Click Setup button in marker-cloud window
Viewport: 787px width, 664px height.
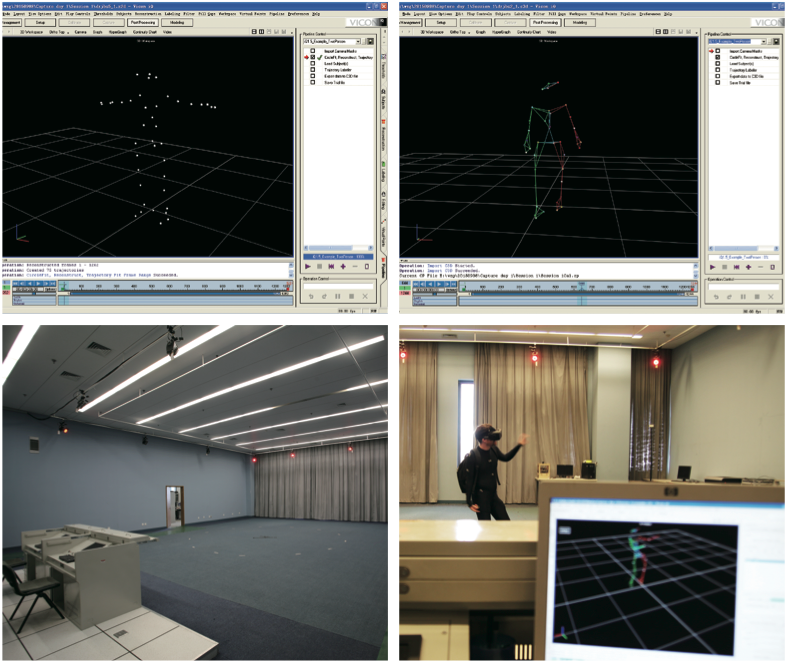point(40,23)
